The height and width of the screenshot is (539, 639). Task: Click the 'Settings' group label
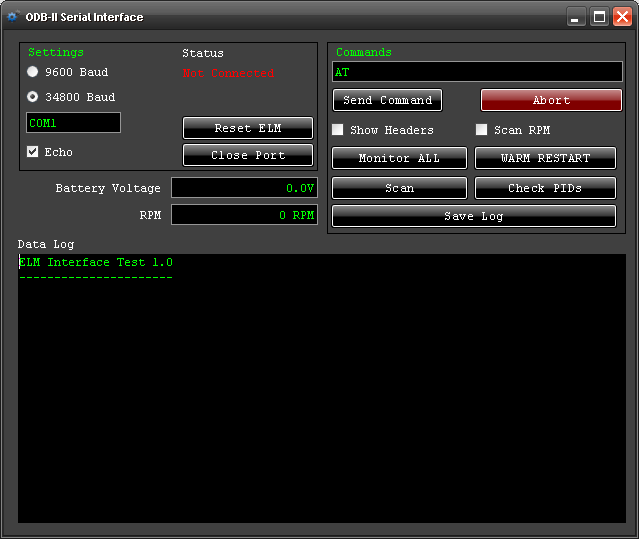click(56, 52)
